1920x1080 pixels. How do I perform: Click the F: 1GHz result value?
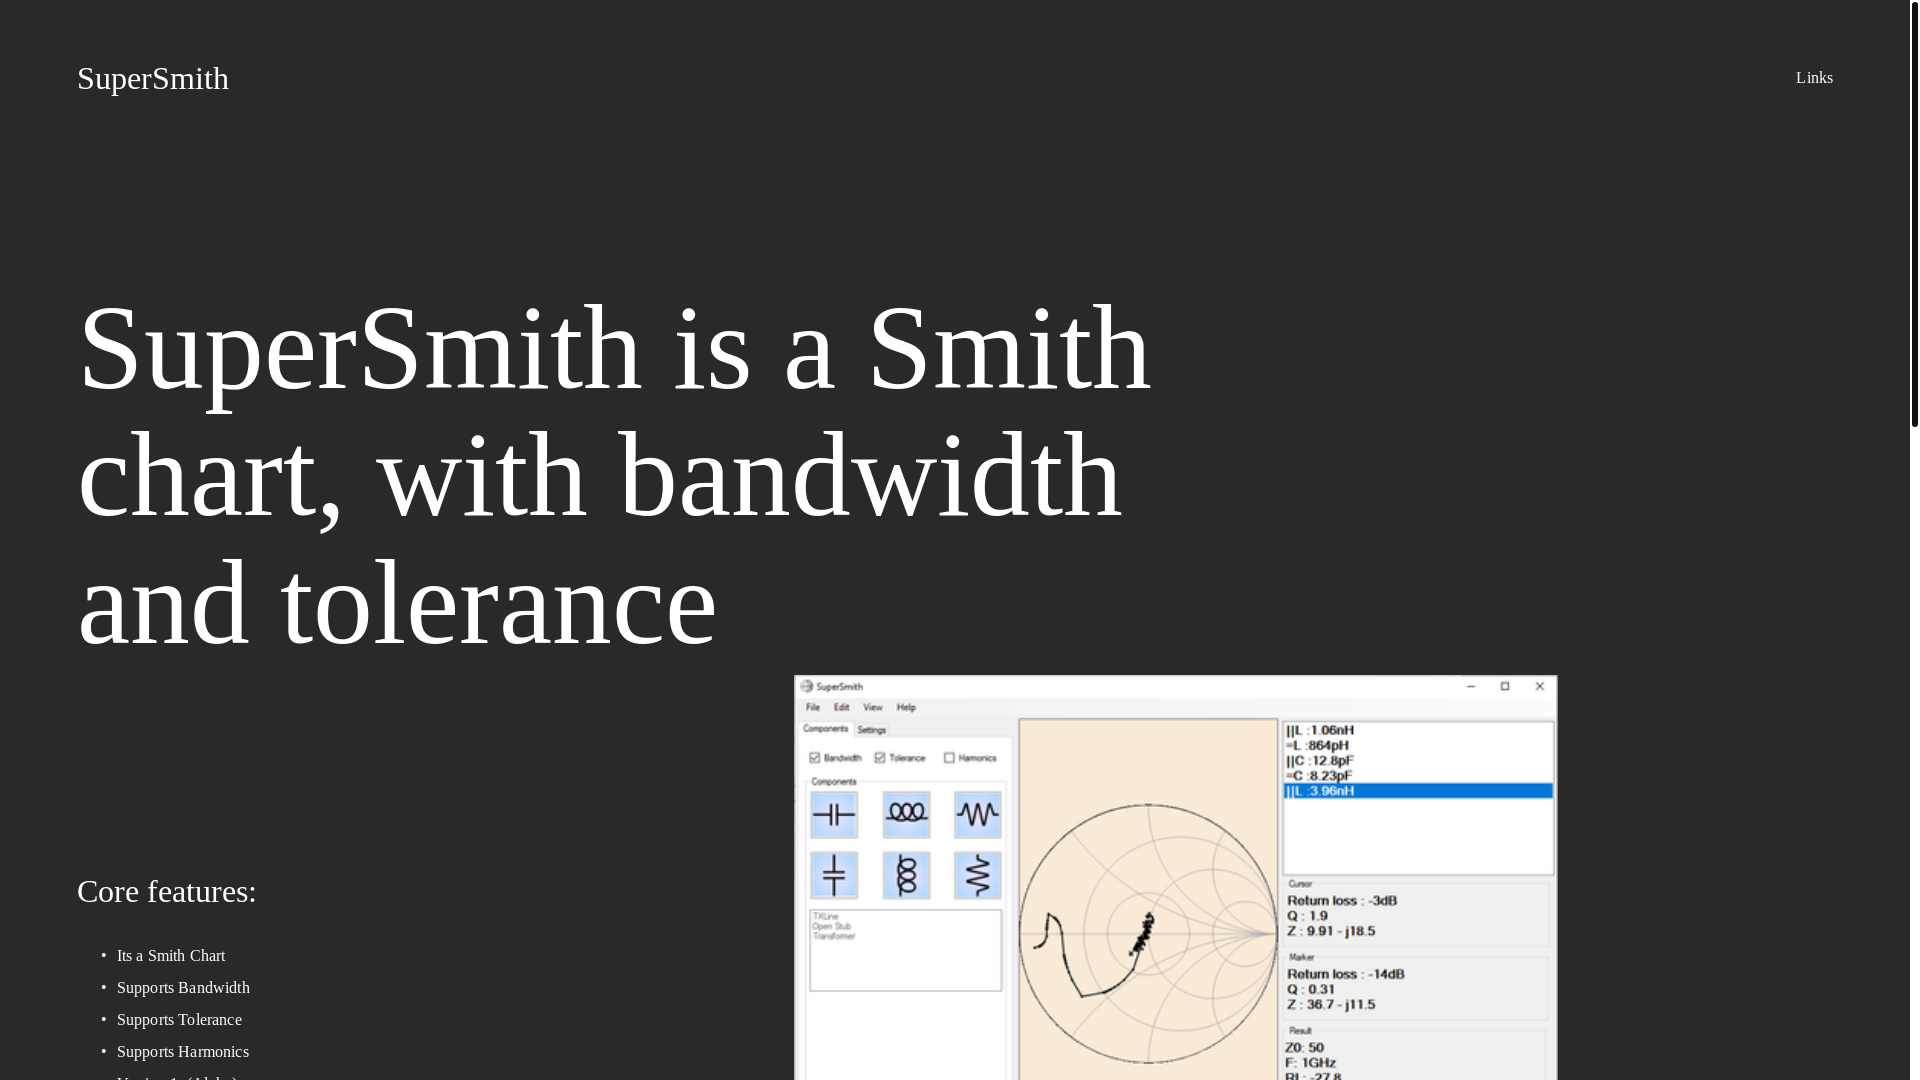click(x=1311, y=1063)
